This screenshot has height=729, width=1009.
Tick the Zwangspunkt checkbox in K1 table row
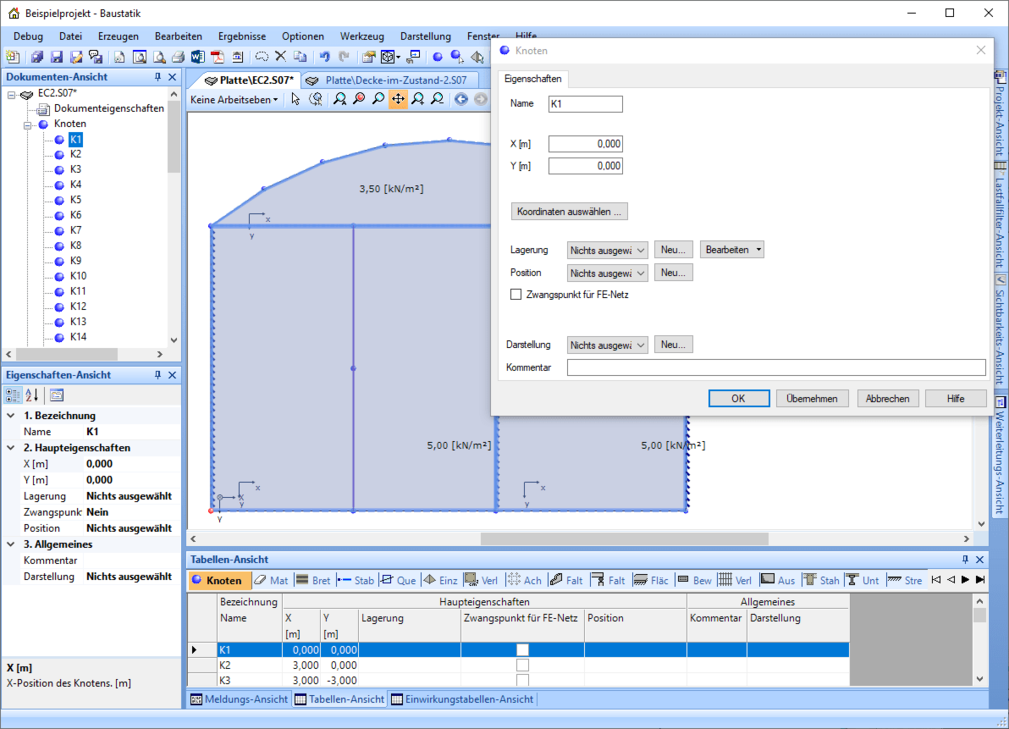[x=522, y=650]
